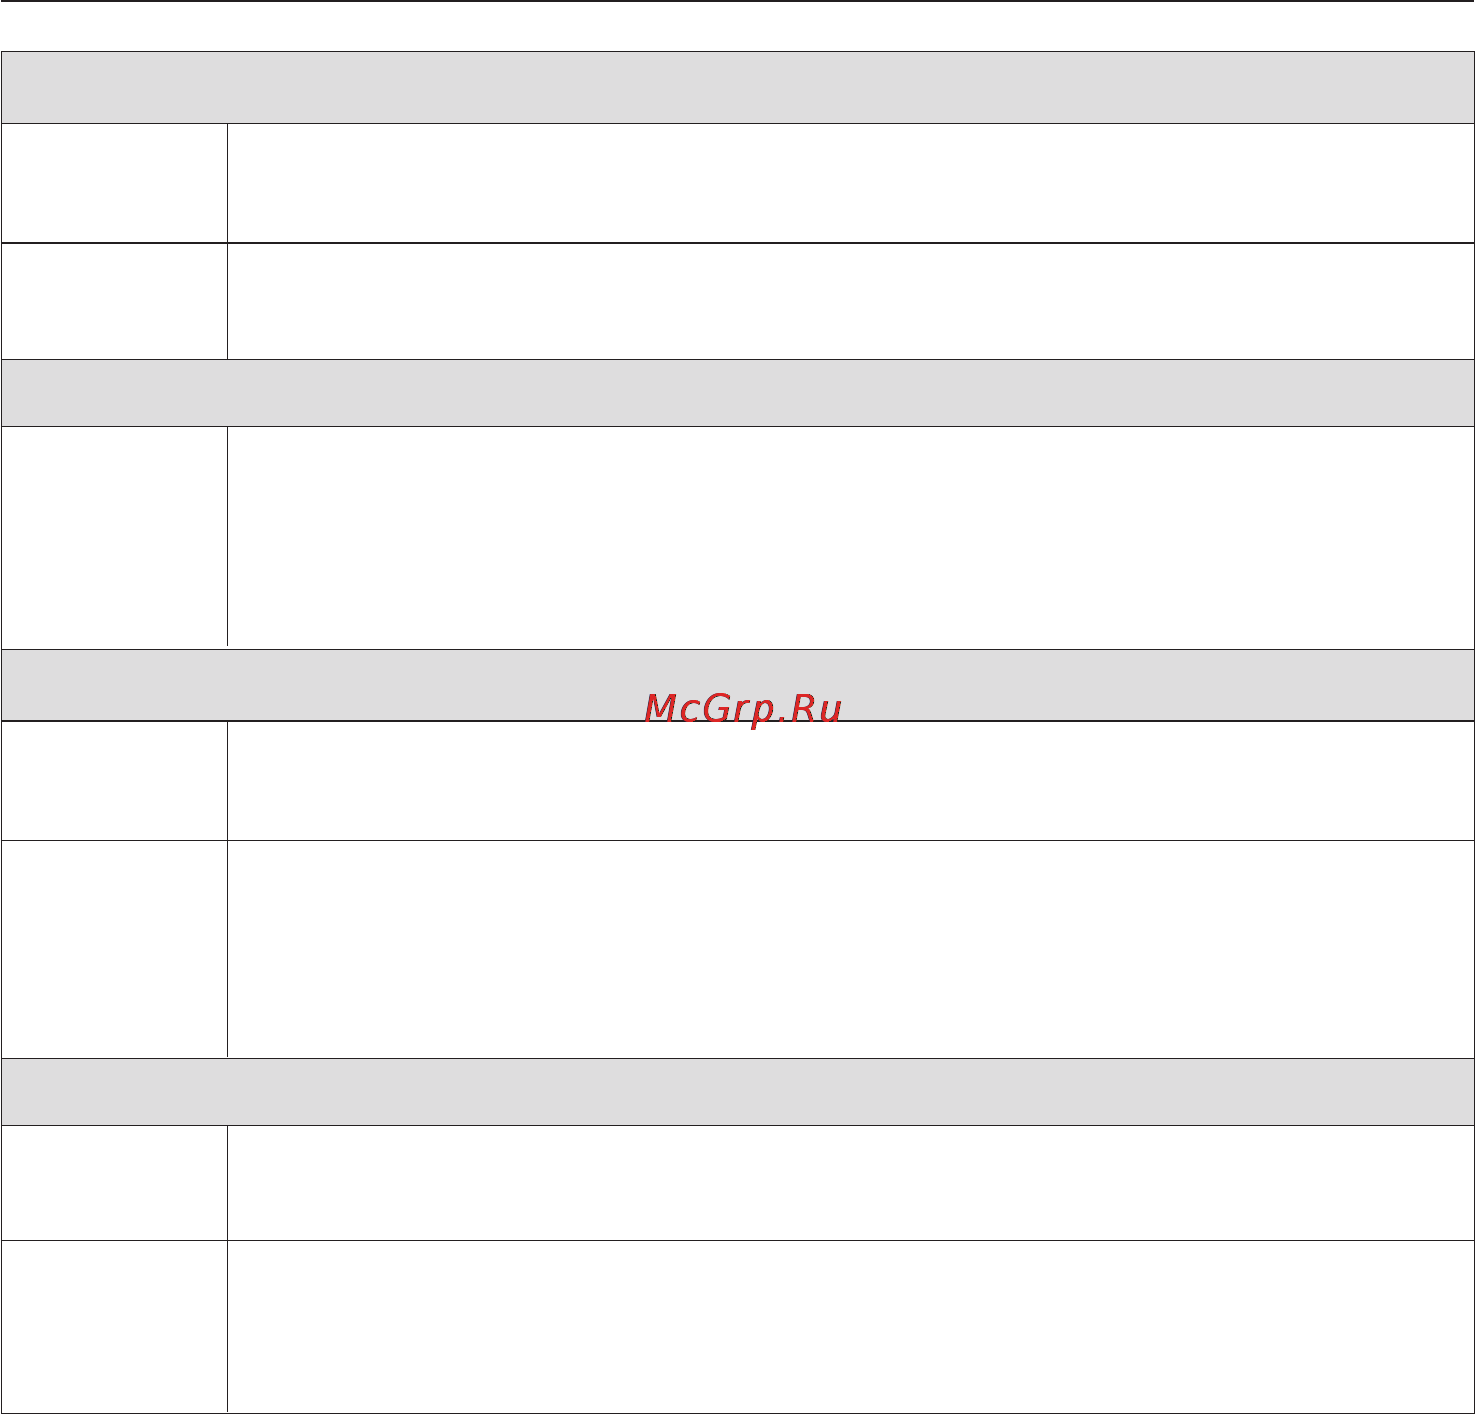Image resolution: width=1475 pixels, height=1414 pixels.
Task: Click the tall left cell under second header
Action: tap(114, 538)
